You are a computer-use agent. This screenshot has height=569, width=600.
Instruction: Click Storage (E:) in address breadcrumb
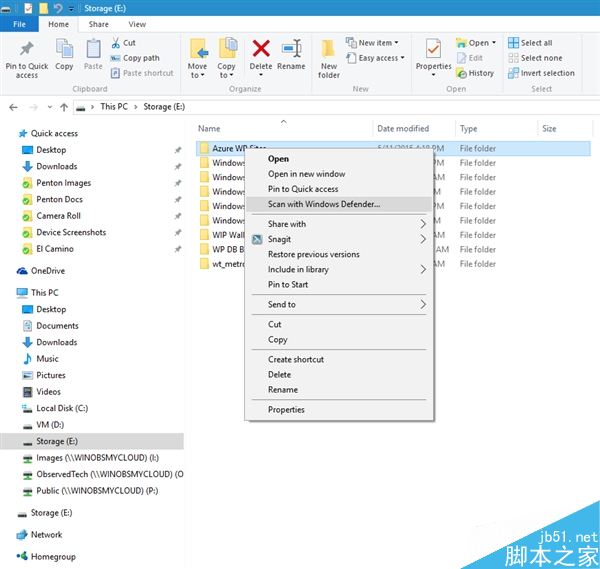tap(164, 107)
